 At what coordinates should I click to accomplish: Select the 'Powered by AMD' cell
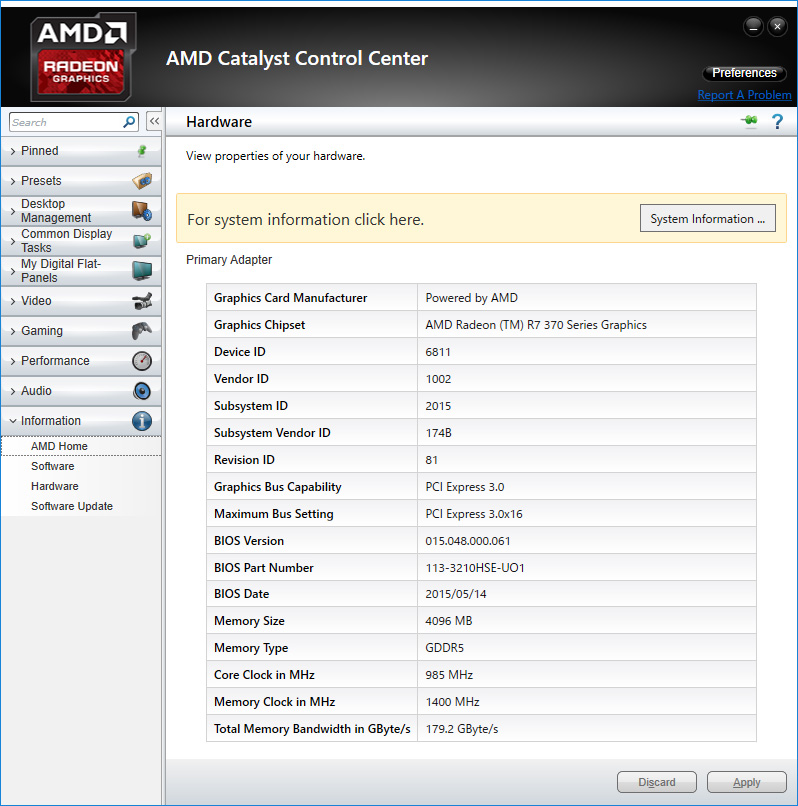pyautogui.click(x=587, y=298)
